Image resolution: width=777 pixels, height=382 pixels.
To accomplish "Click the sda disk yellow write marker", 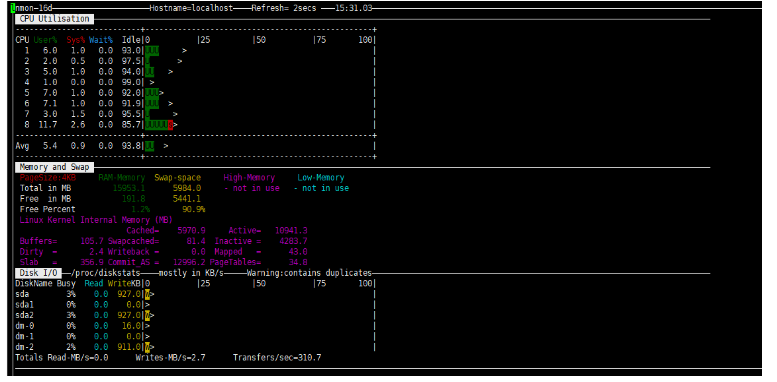I will (x=147, y=294).
